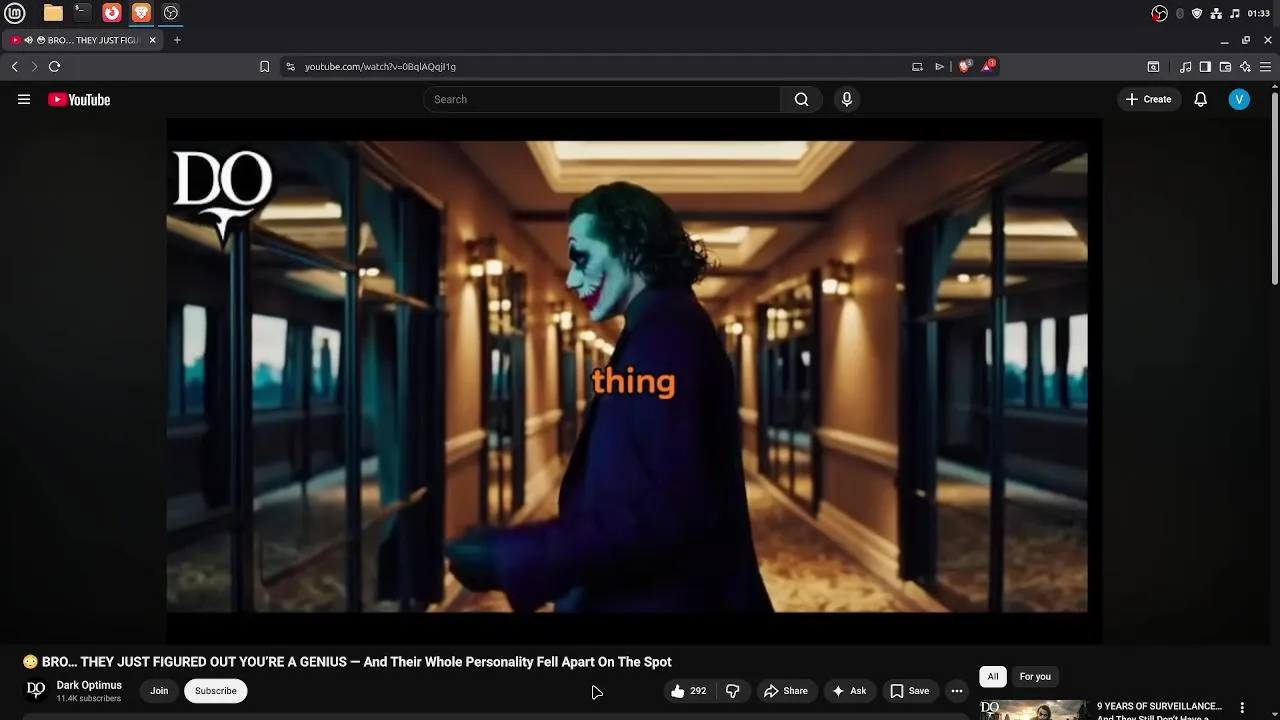Viewport: 1280px width, 720px height.
Task: Select the For you filter chip
Action: [x=1035, y=677]
